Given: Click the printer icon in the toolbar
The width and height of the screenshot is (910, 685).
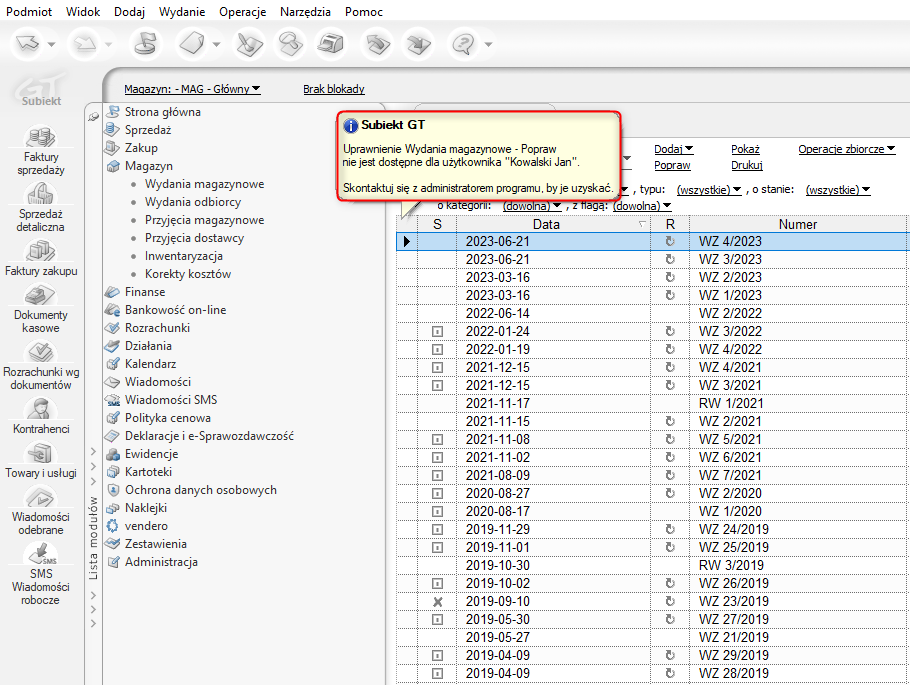Looking at the screenshot, I should click(330, 44).
